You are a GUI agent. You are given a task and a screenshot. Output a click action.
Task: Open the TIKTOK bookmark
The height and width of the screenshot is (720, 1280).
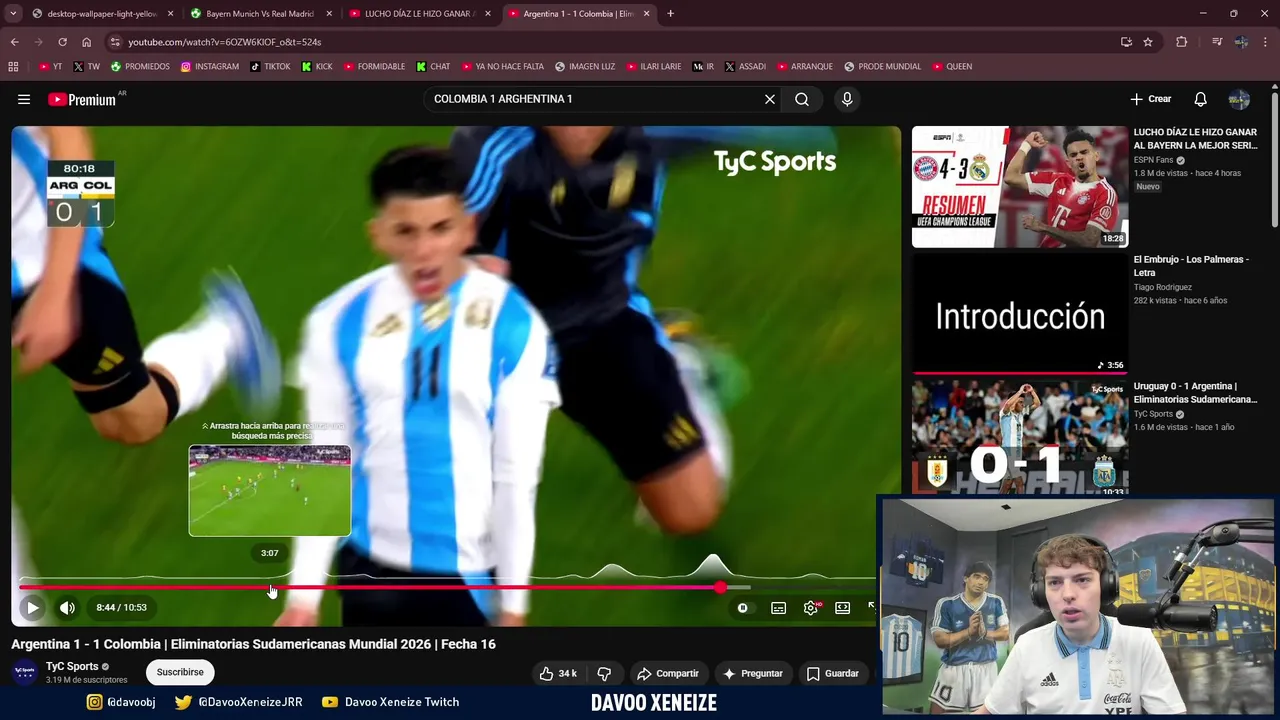(270, 67)
